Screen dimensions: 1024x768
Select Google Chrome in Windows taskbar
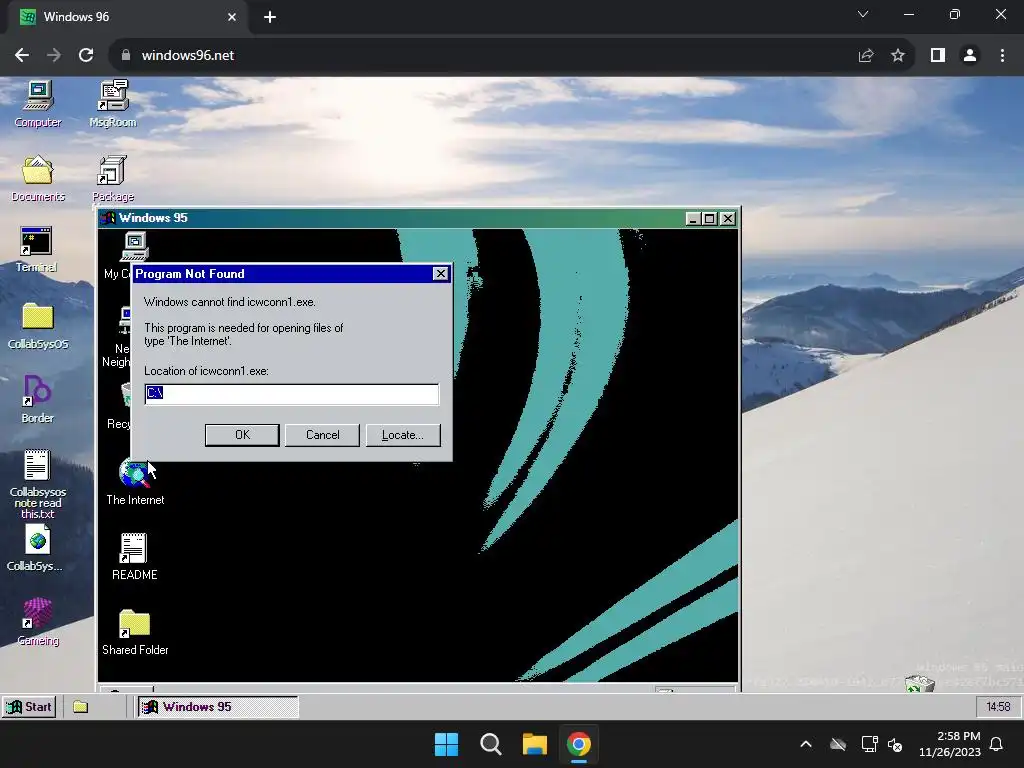579,744
